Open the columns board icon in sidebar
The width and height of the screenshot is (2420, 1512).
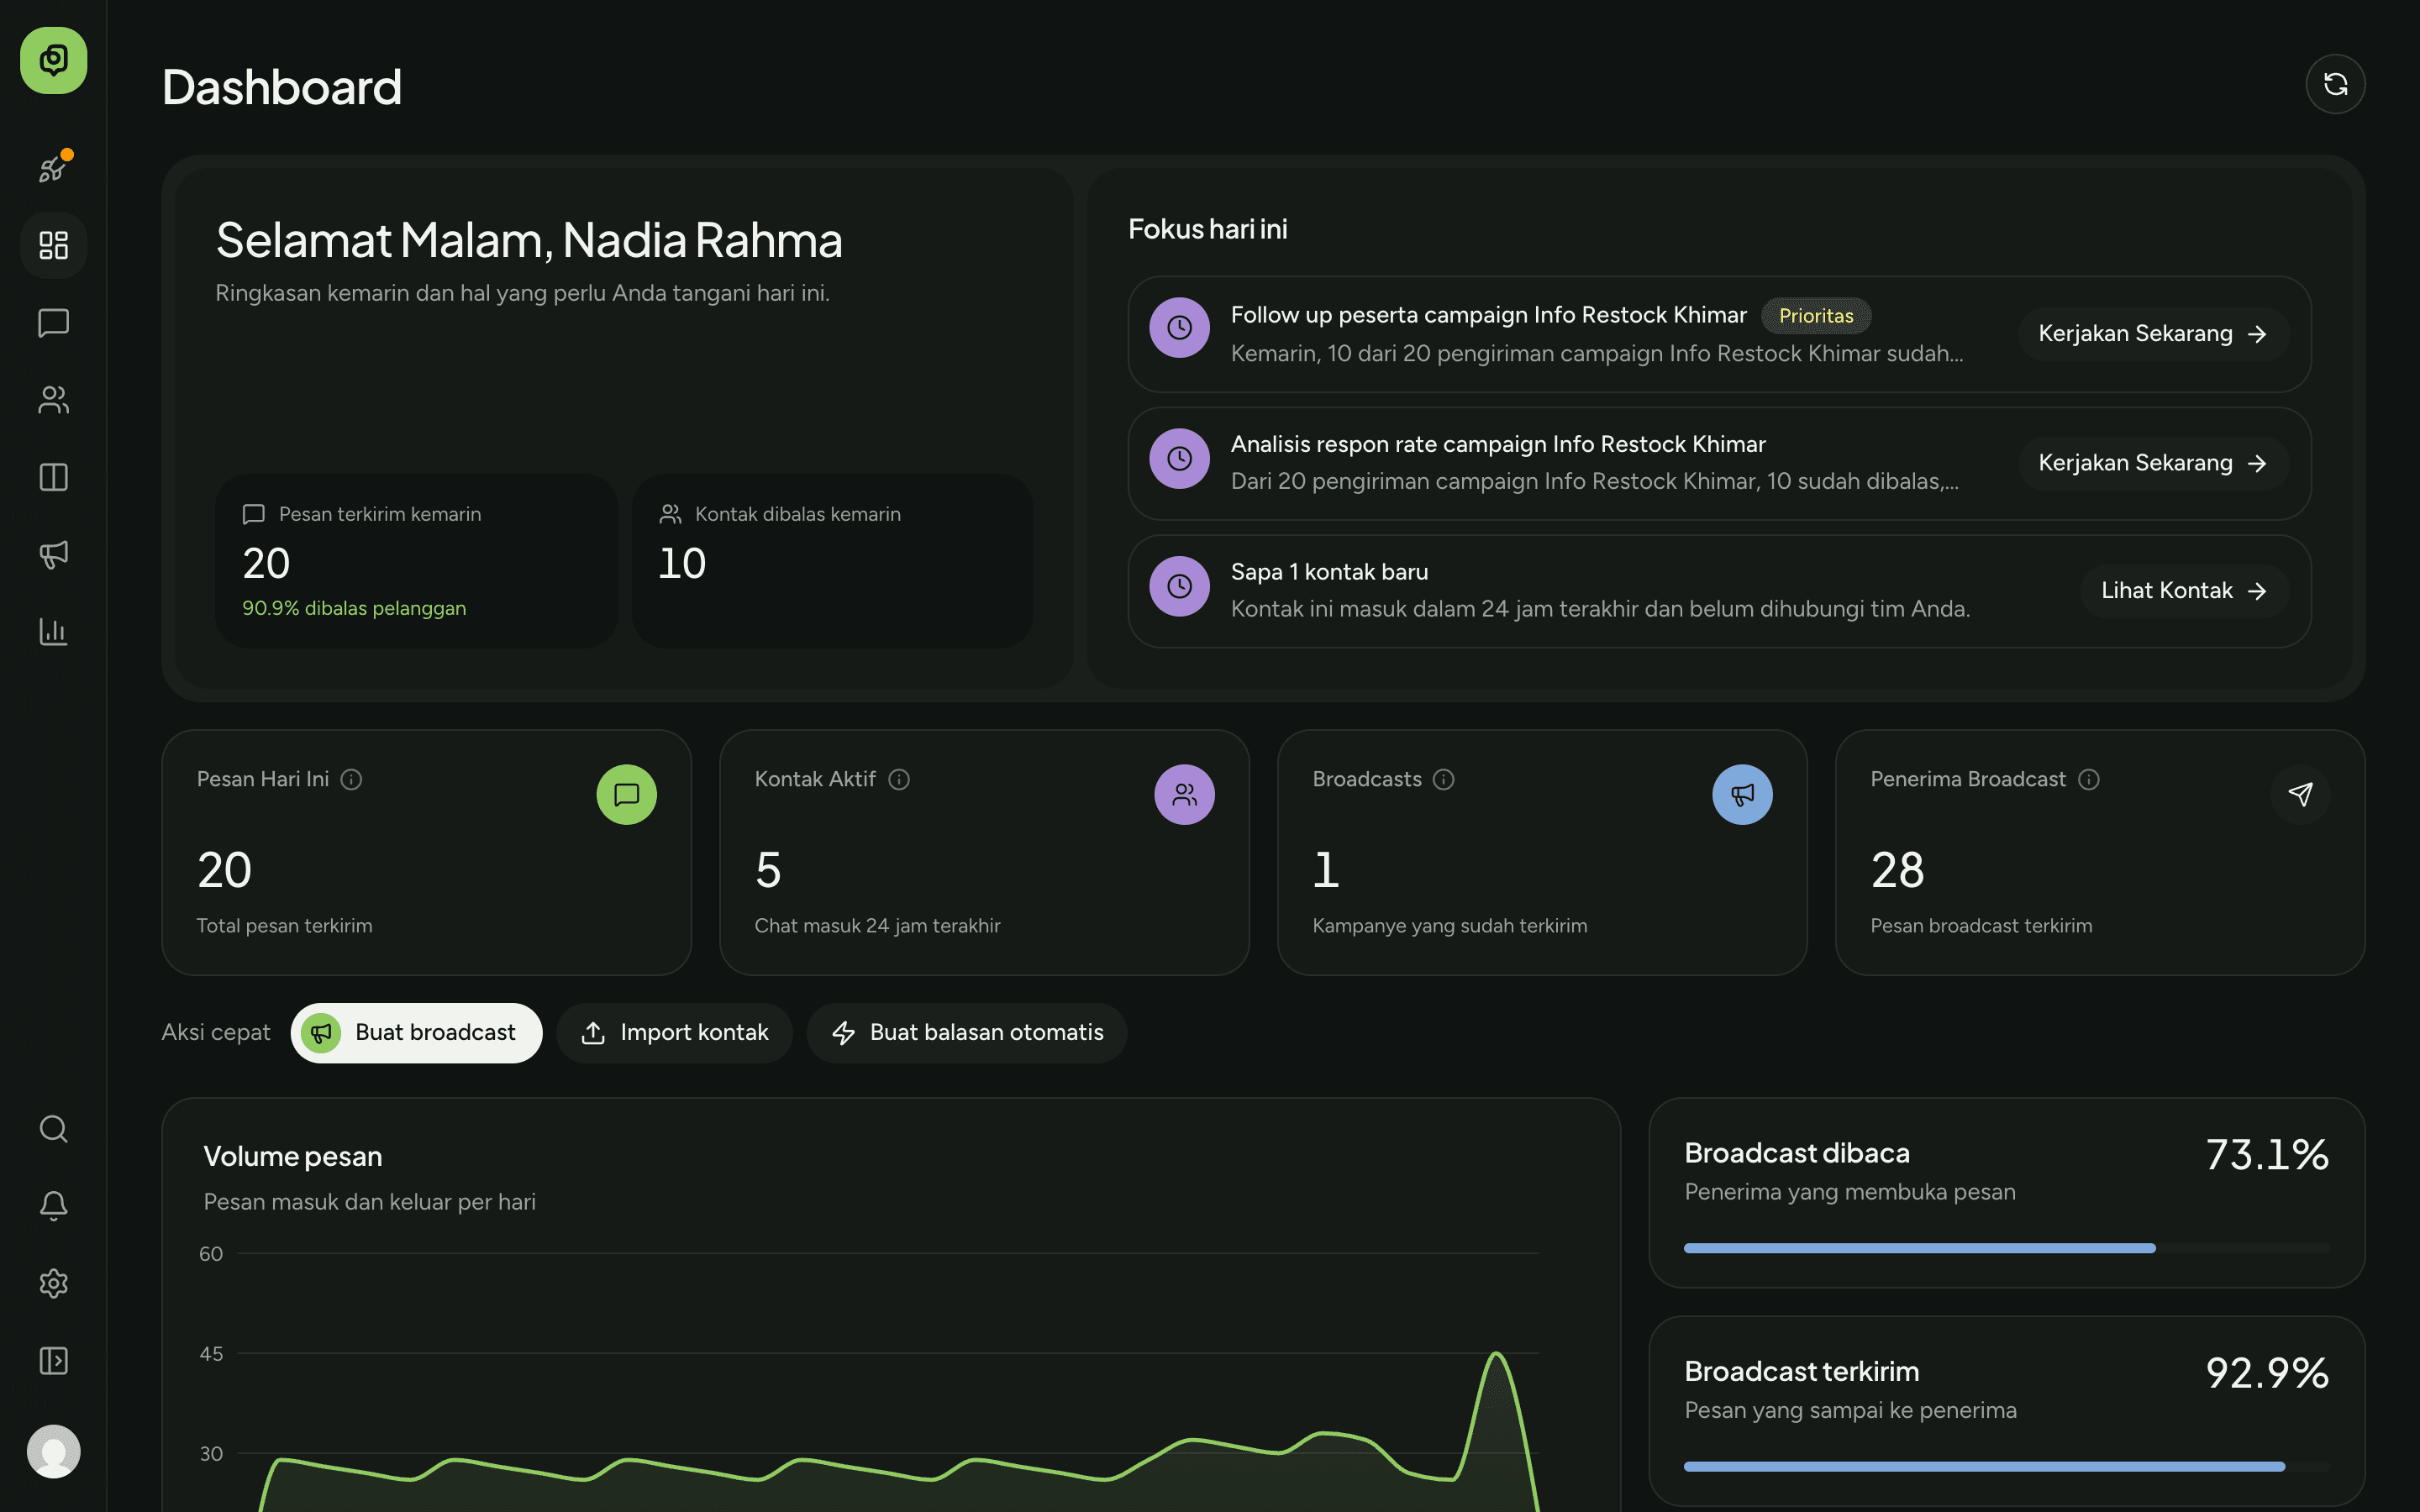(54, 477)
